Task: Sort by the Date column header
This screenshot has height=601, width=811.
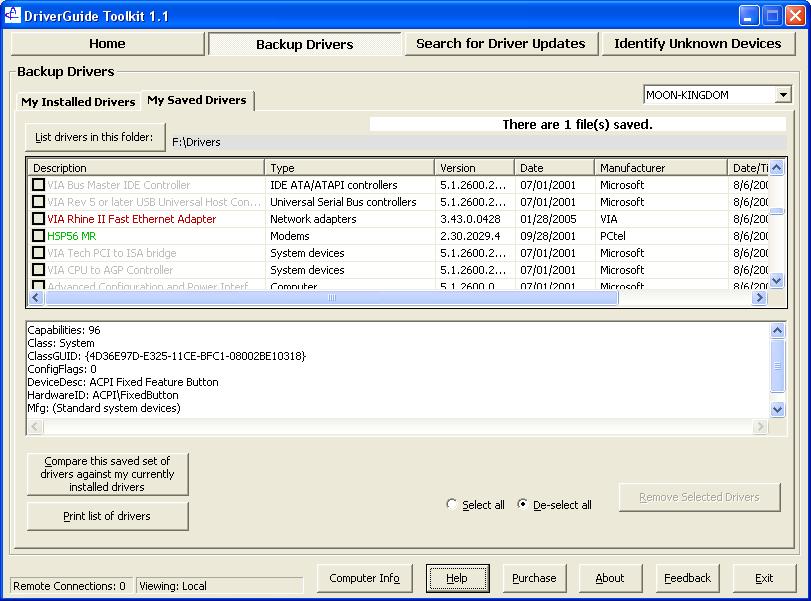Action: pos(554,168)
